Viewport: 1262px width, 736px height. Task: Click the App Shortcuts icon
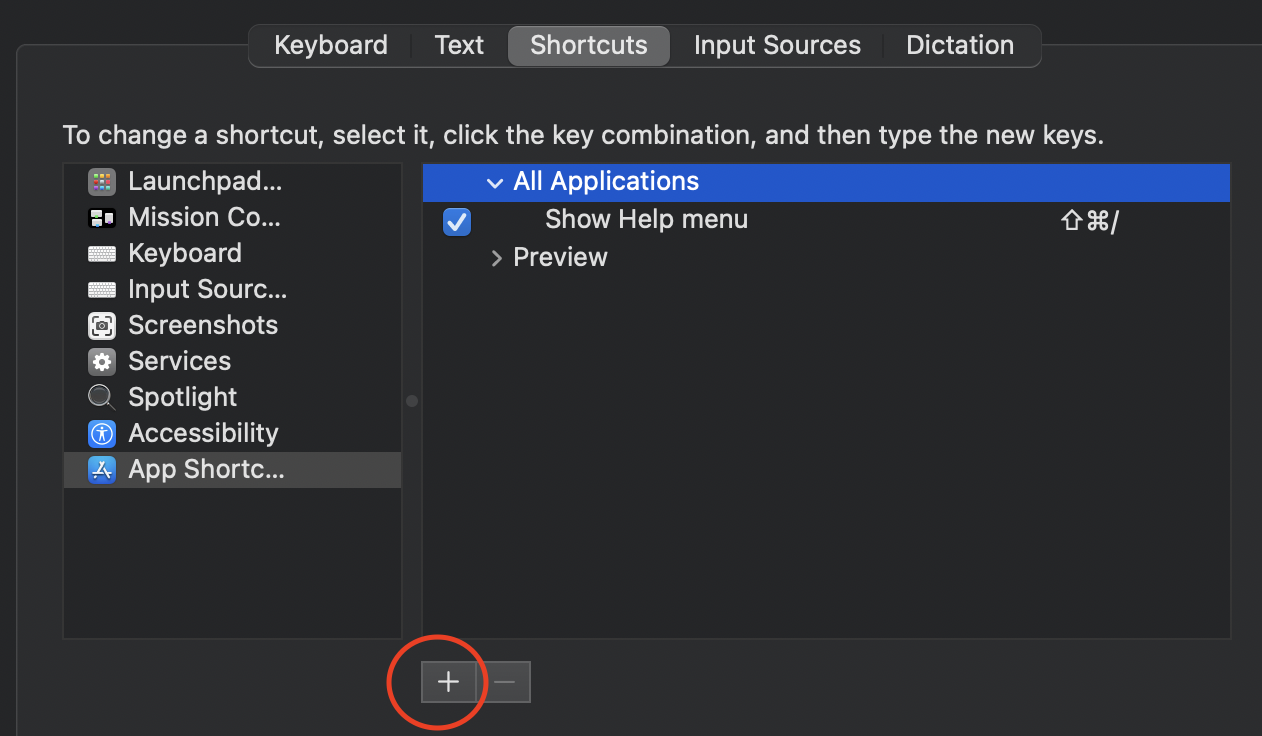click(x=102, y=470)
